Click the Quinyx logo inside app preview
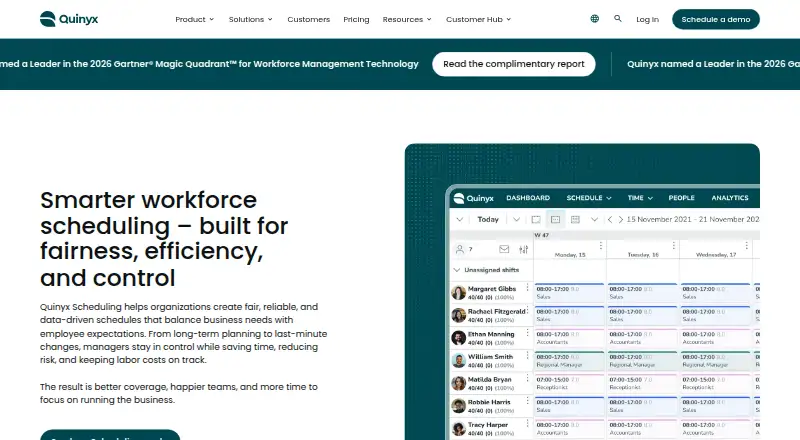Screen dimensions: 800x440 (473, 198)
